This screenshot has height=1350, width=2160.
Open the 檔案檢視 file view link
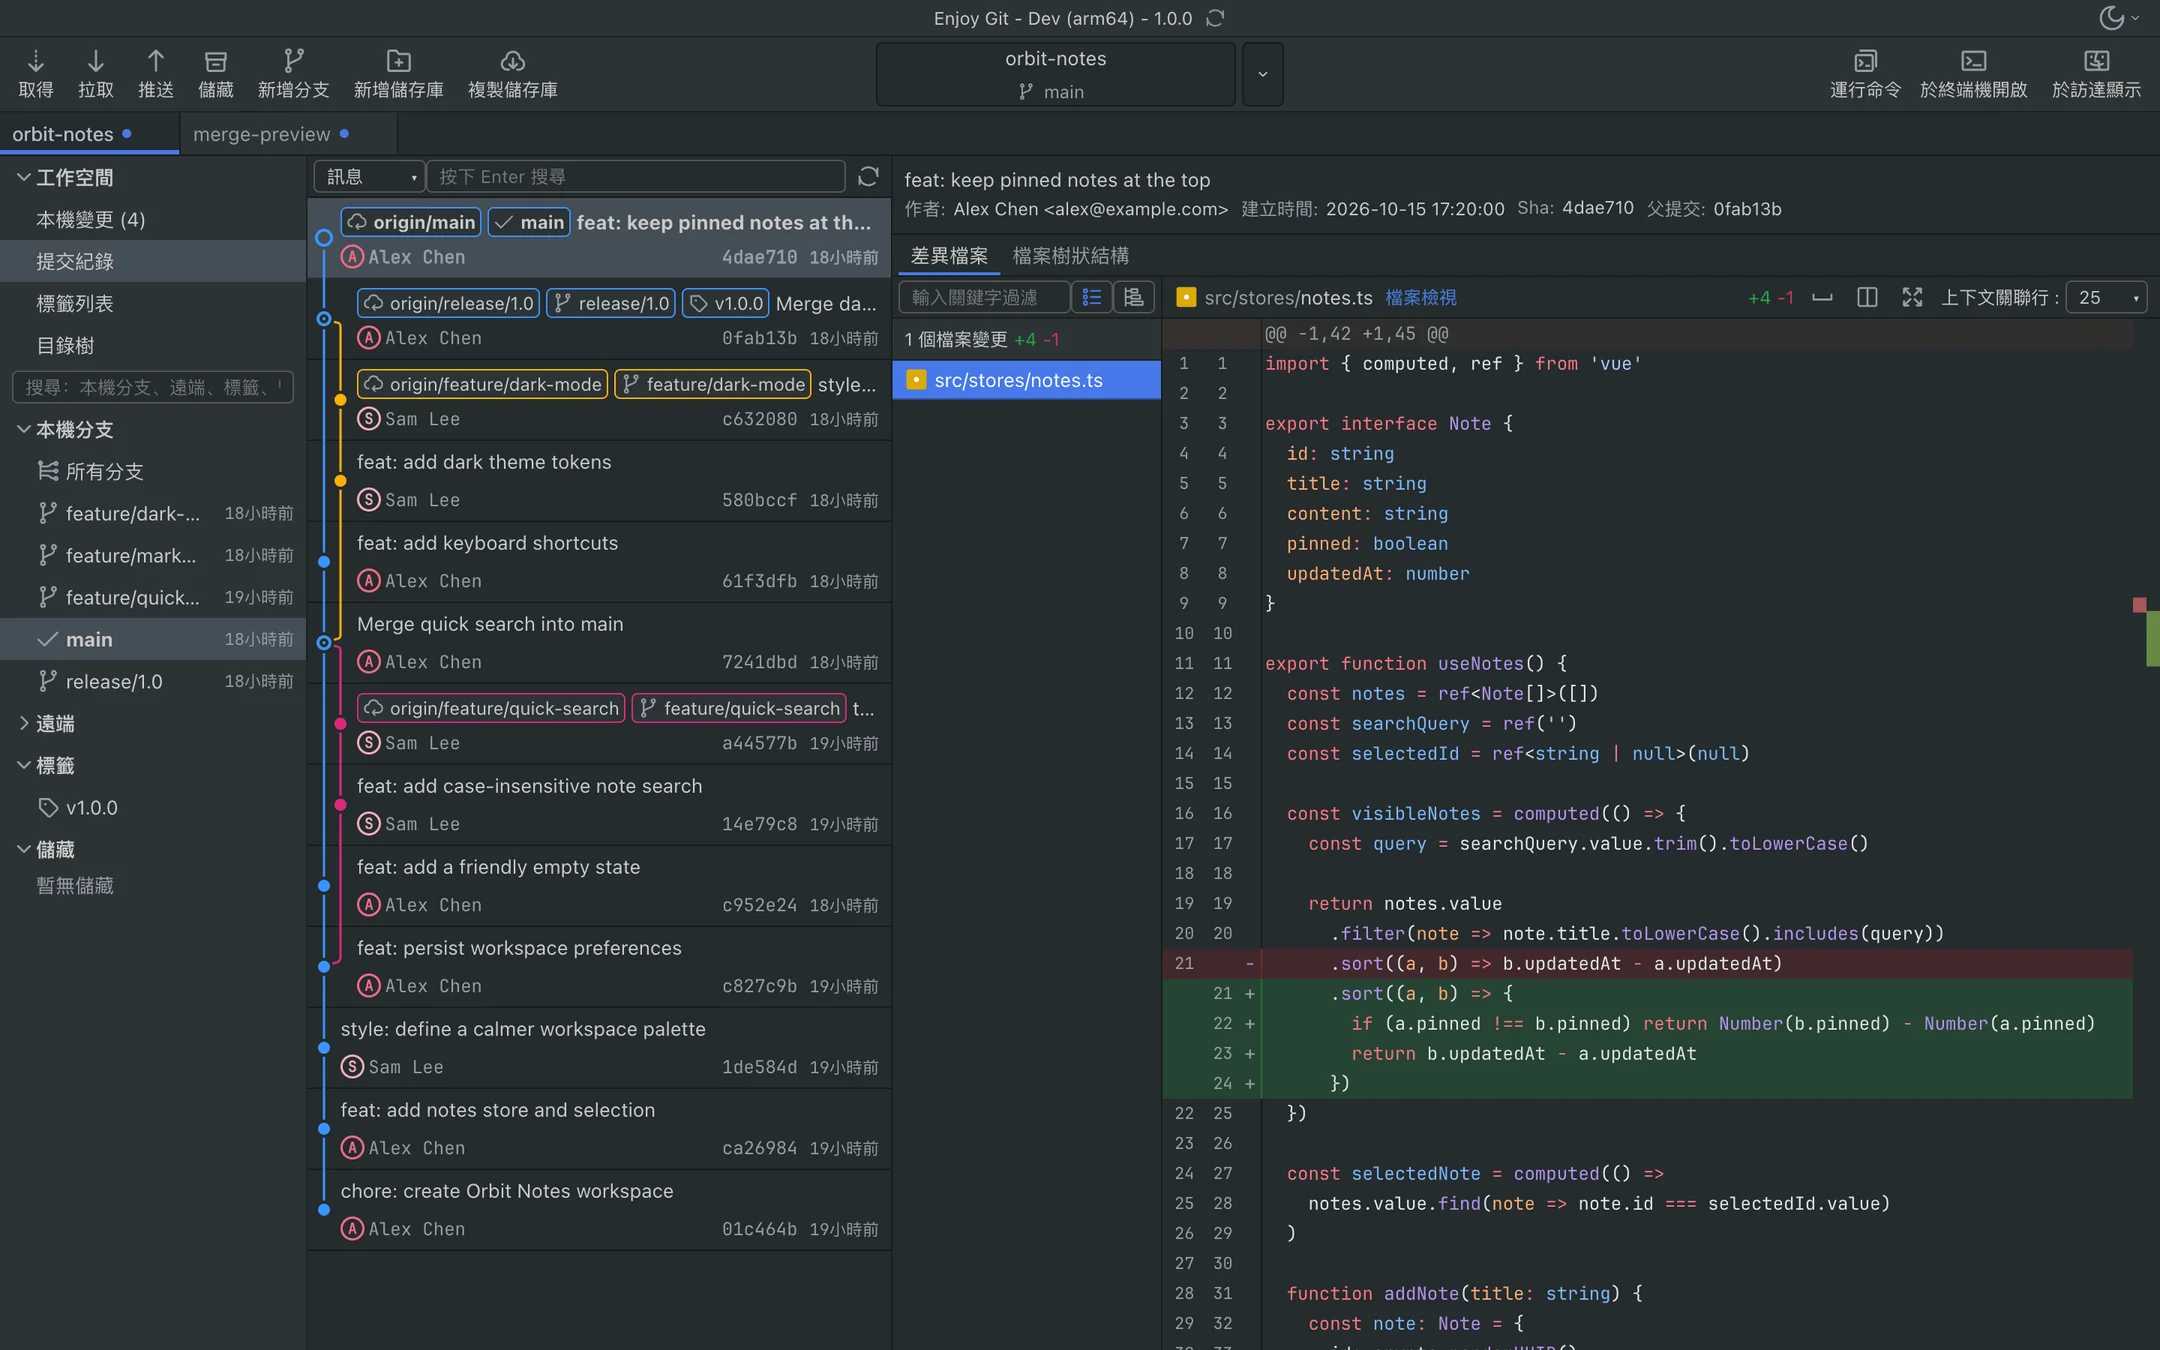(x=1421, y=298)
